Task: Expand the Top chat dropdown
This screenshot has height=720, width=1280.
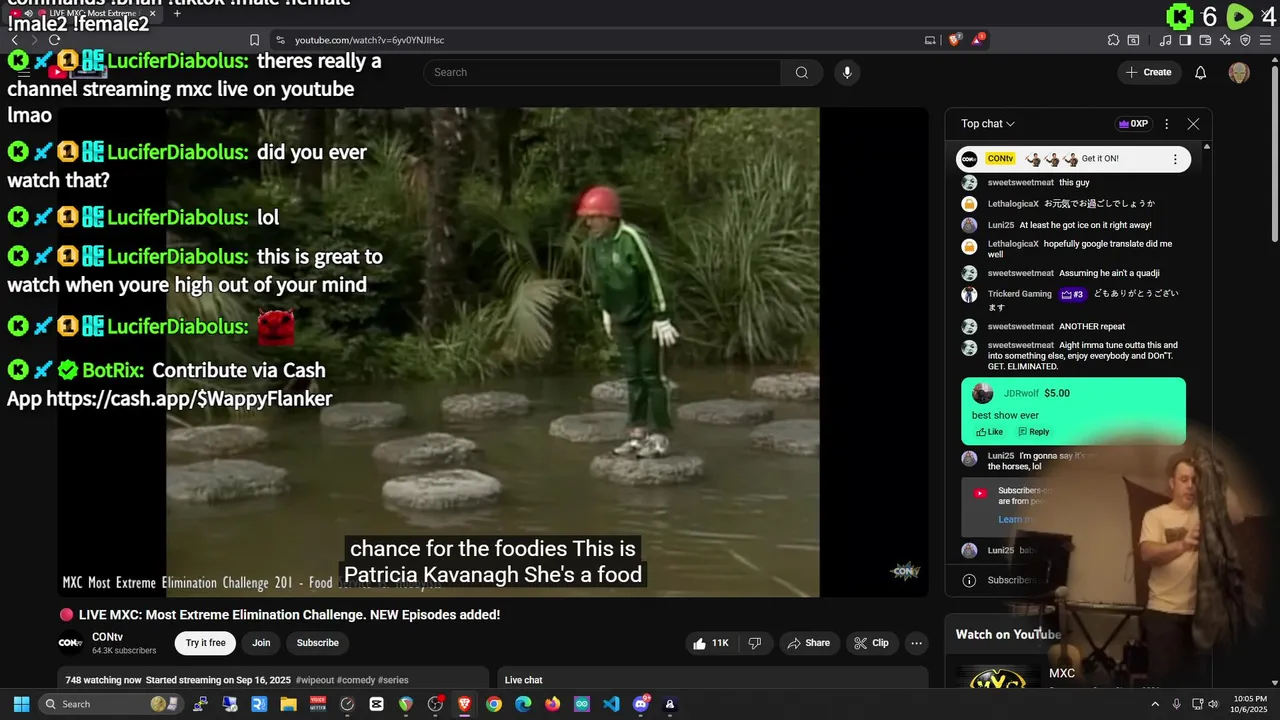Action: [x=988, y=124]
